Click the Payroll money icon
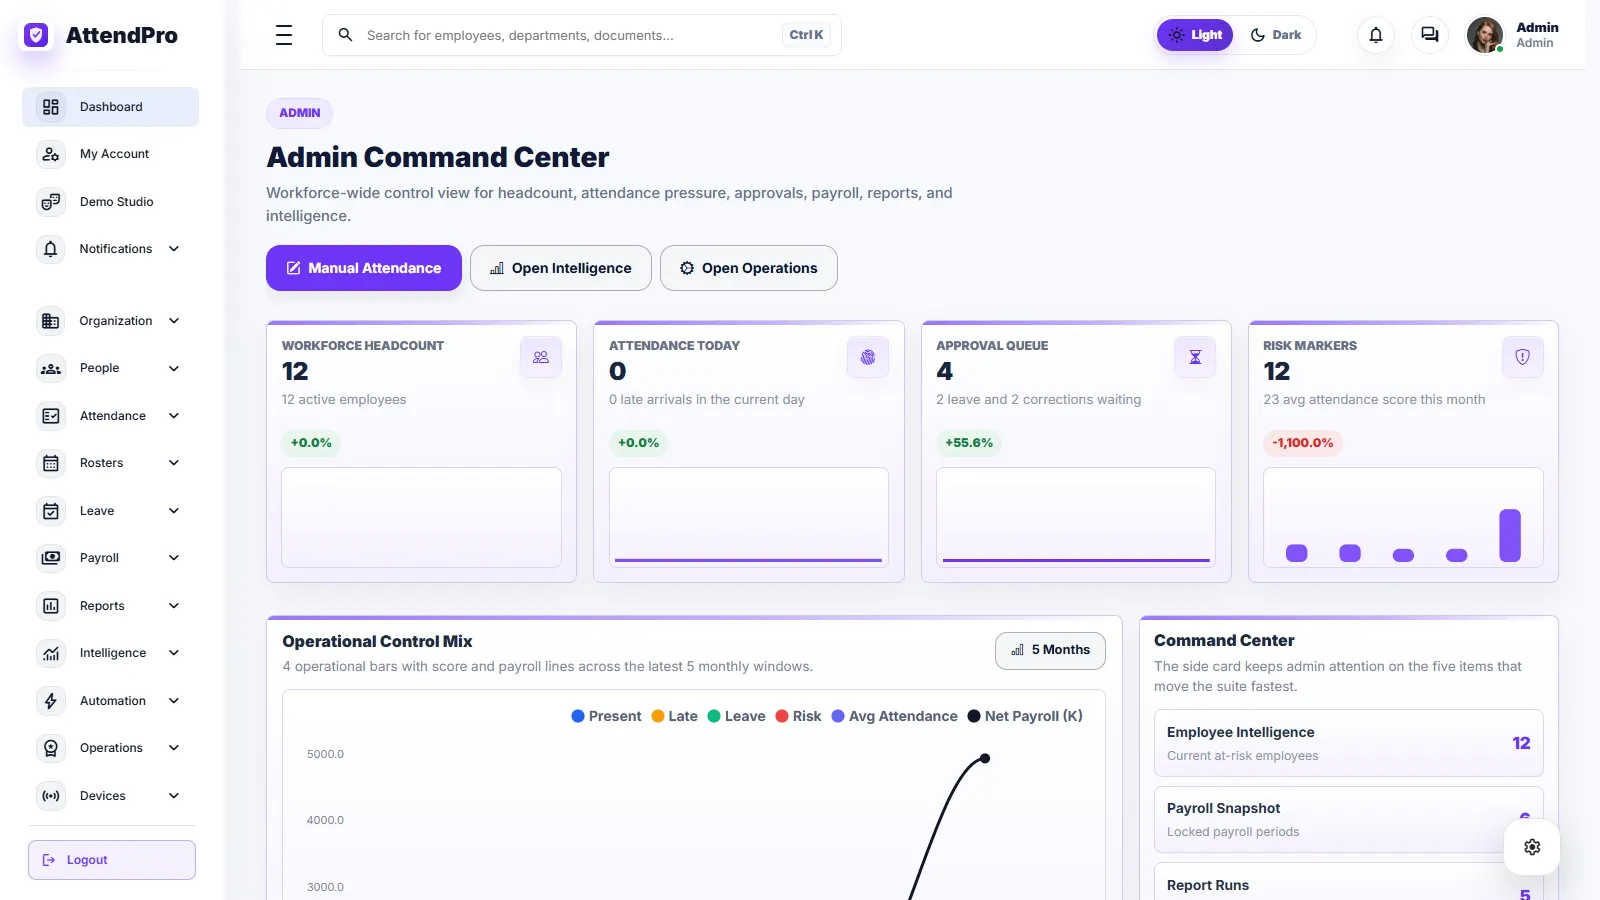The width and height of the screenshot is (1600, 900). coord(51,558)
